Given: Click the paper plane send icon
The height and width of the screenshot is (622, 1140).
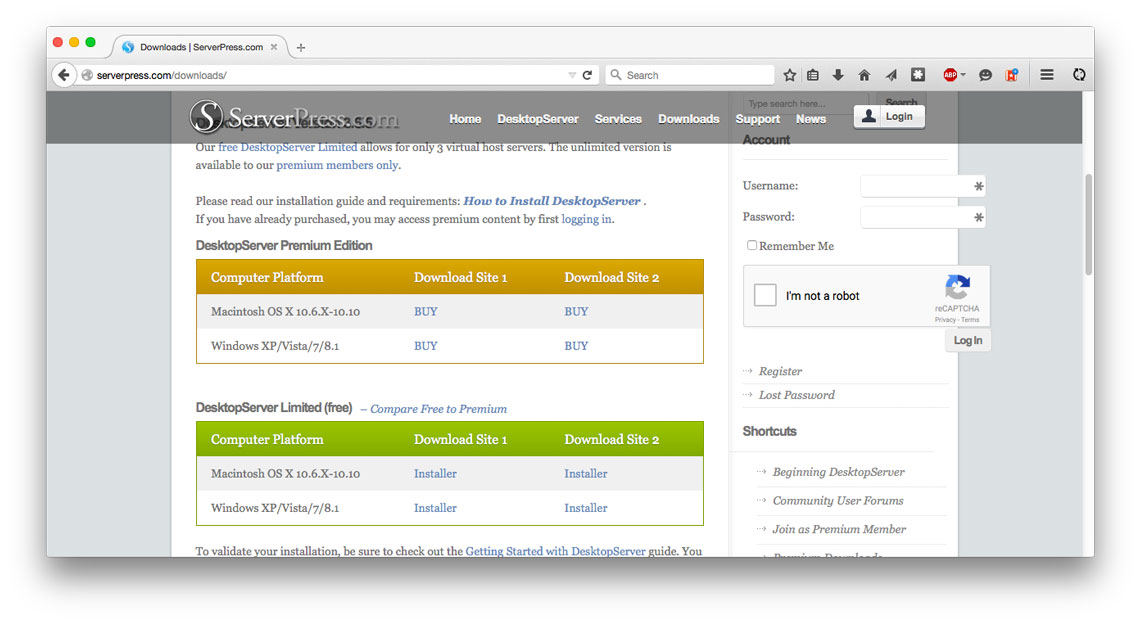Looking at the screenshot, I should 891,75.
